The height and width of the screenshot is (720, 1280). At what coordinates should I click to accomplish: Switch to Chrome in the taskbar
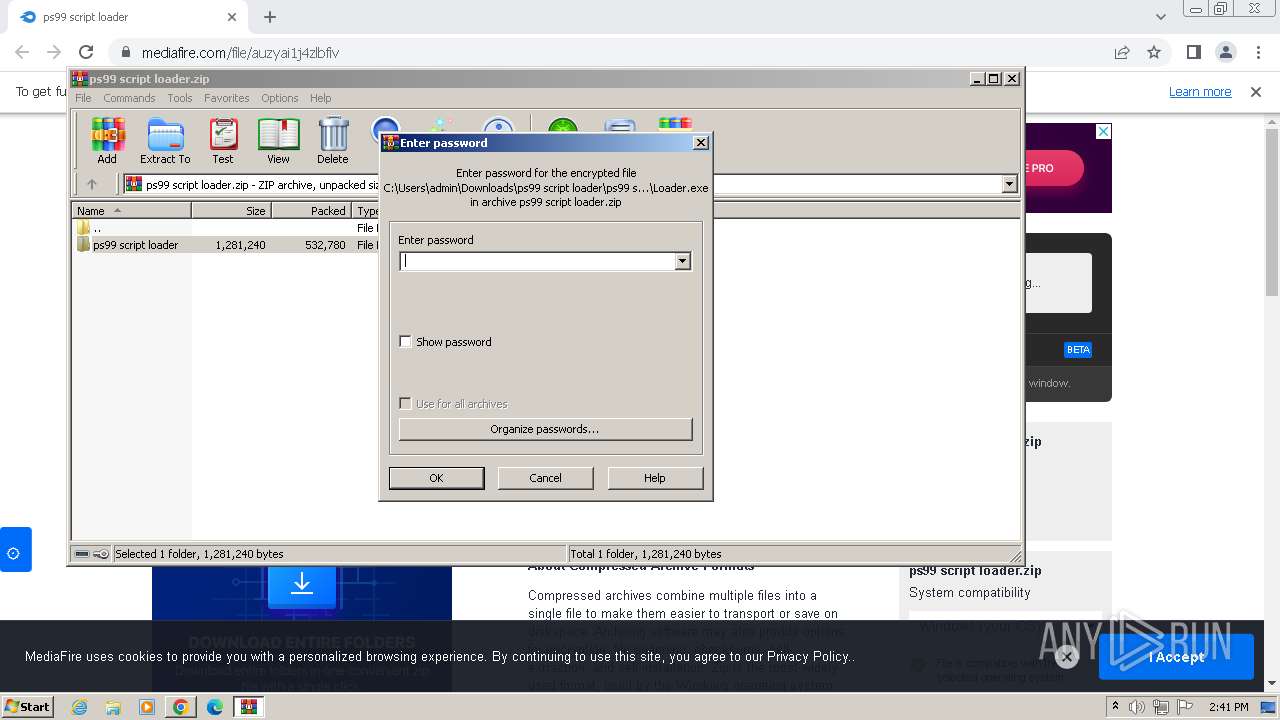(x=181, y=707)
